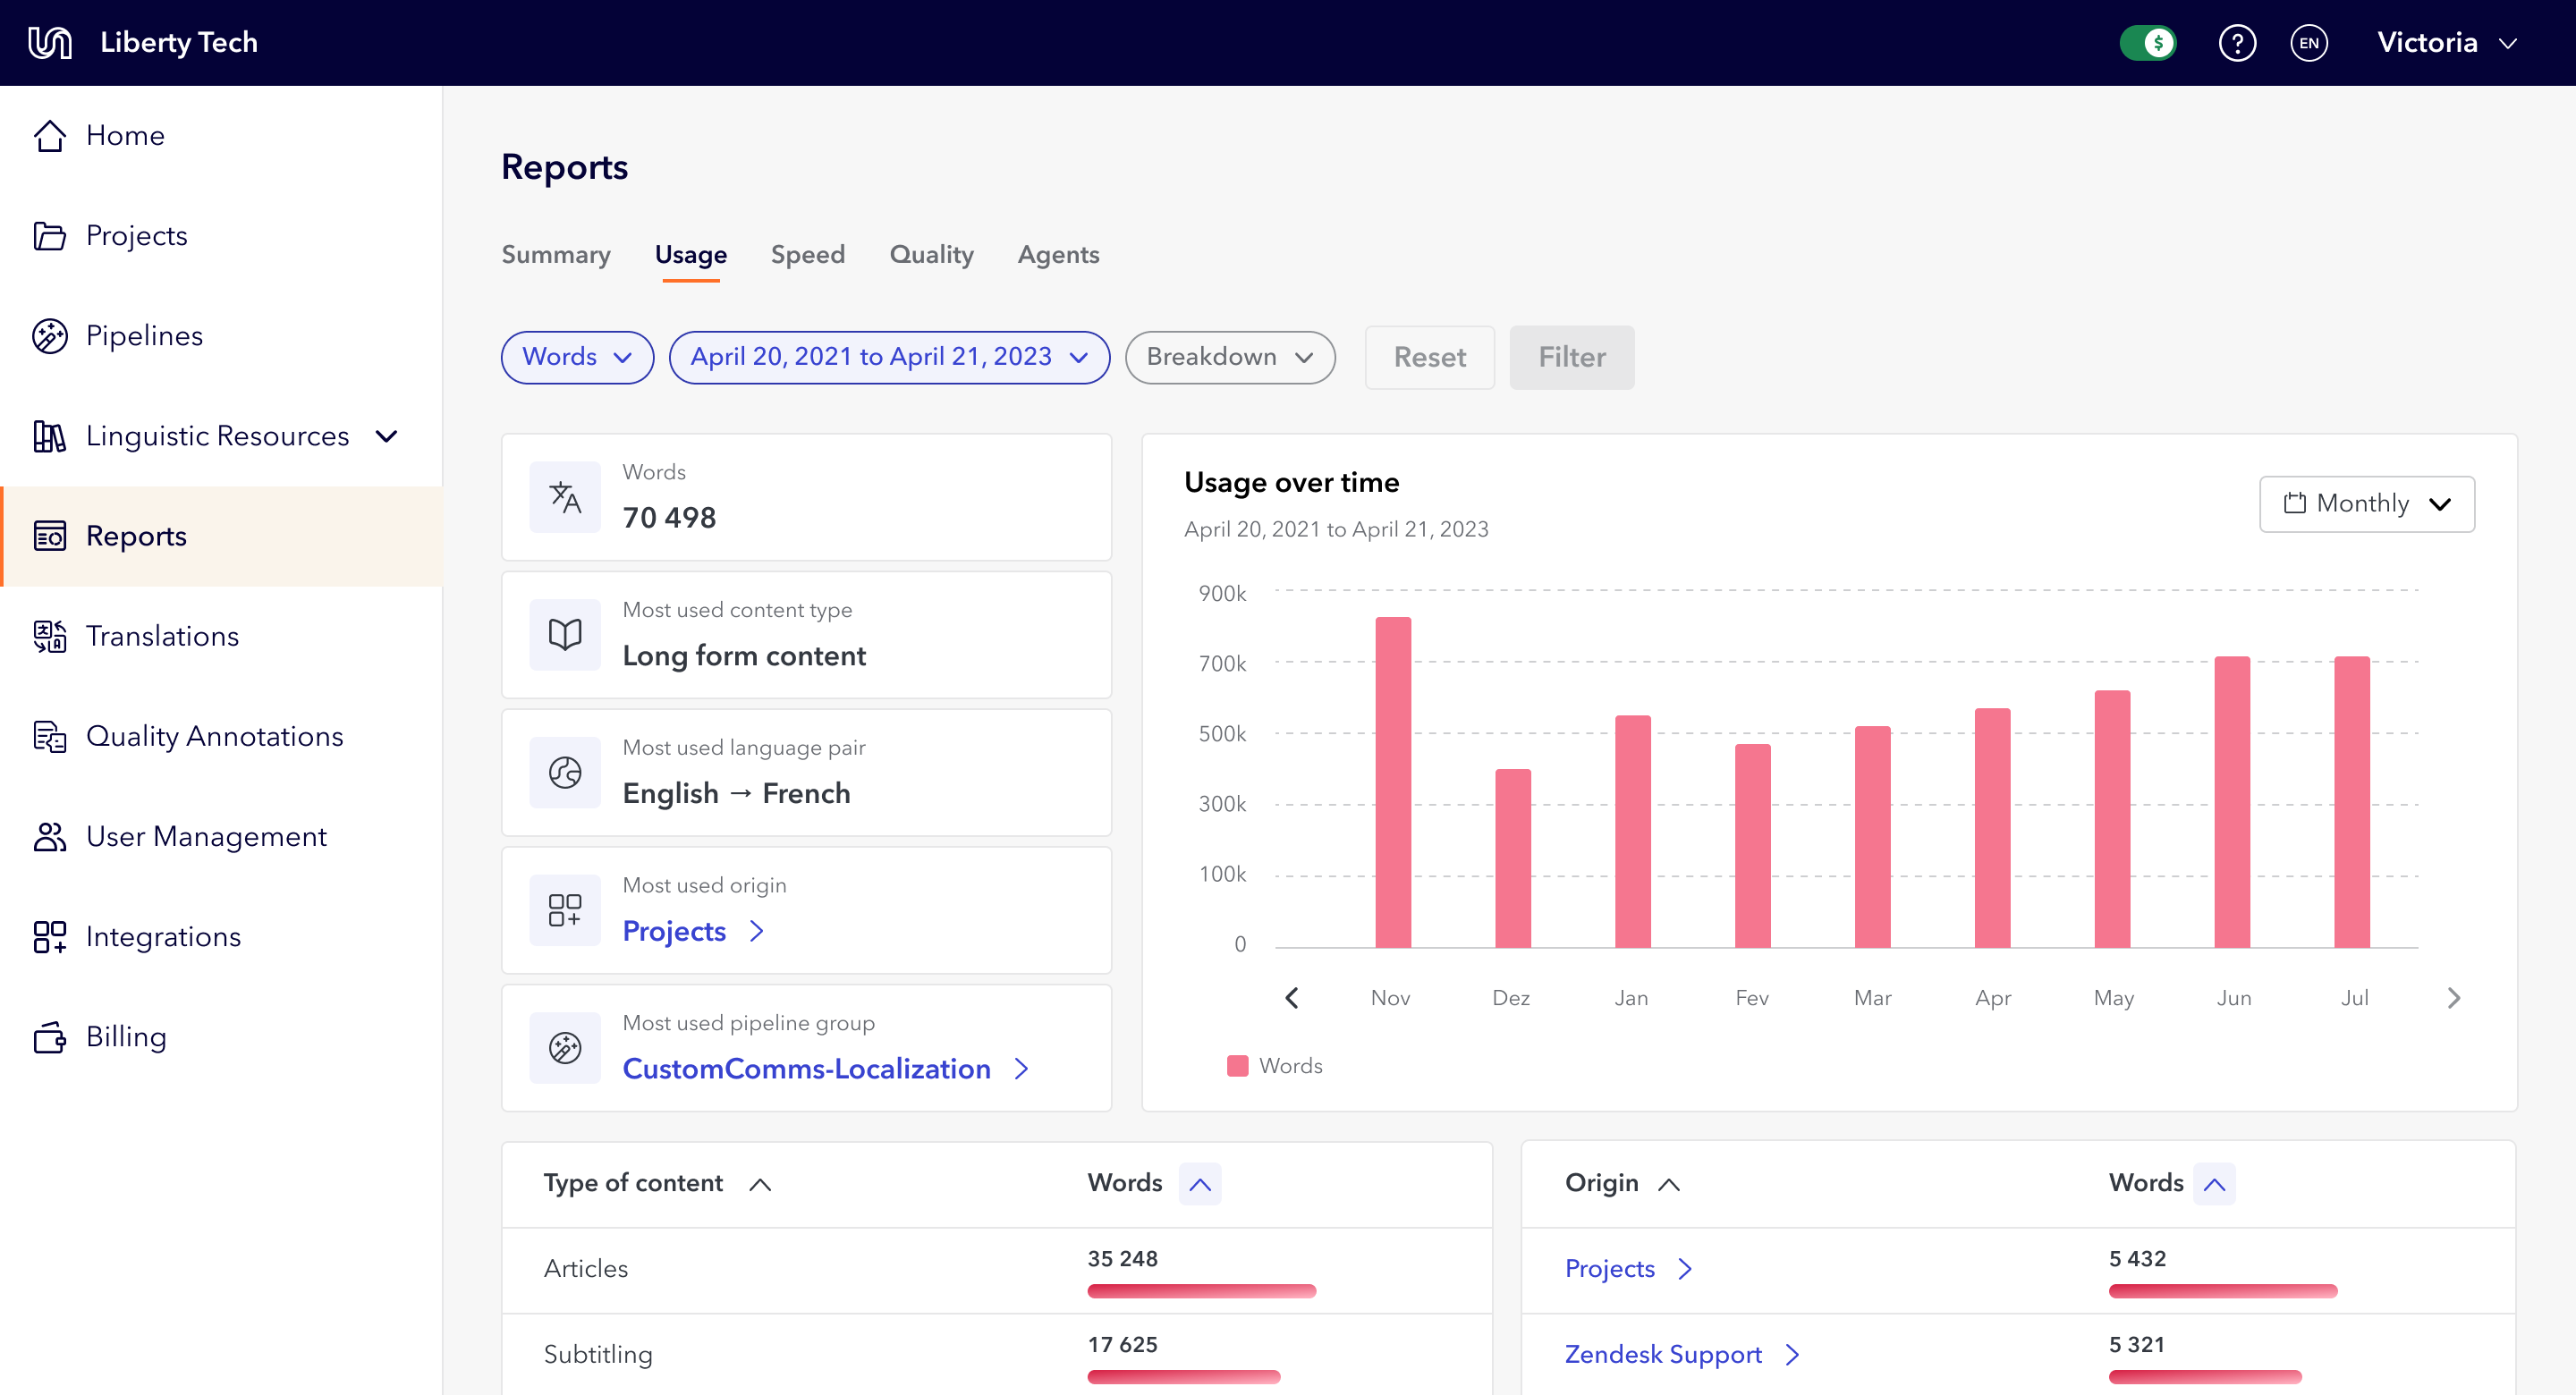
Task: Click the English → French language pair
Action: (737, 793)
